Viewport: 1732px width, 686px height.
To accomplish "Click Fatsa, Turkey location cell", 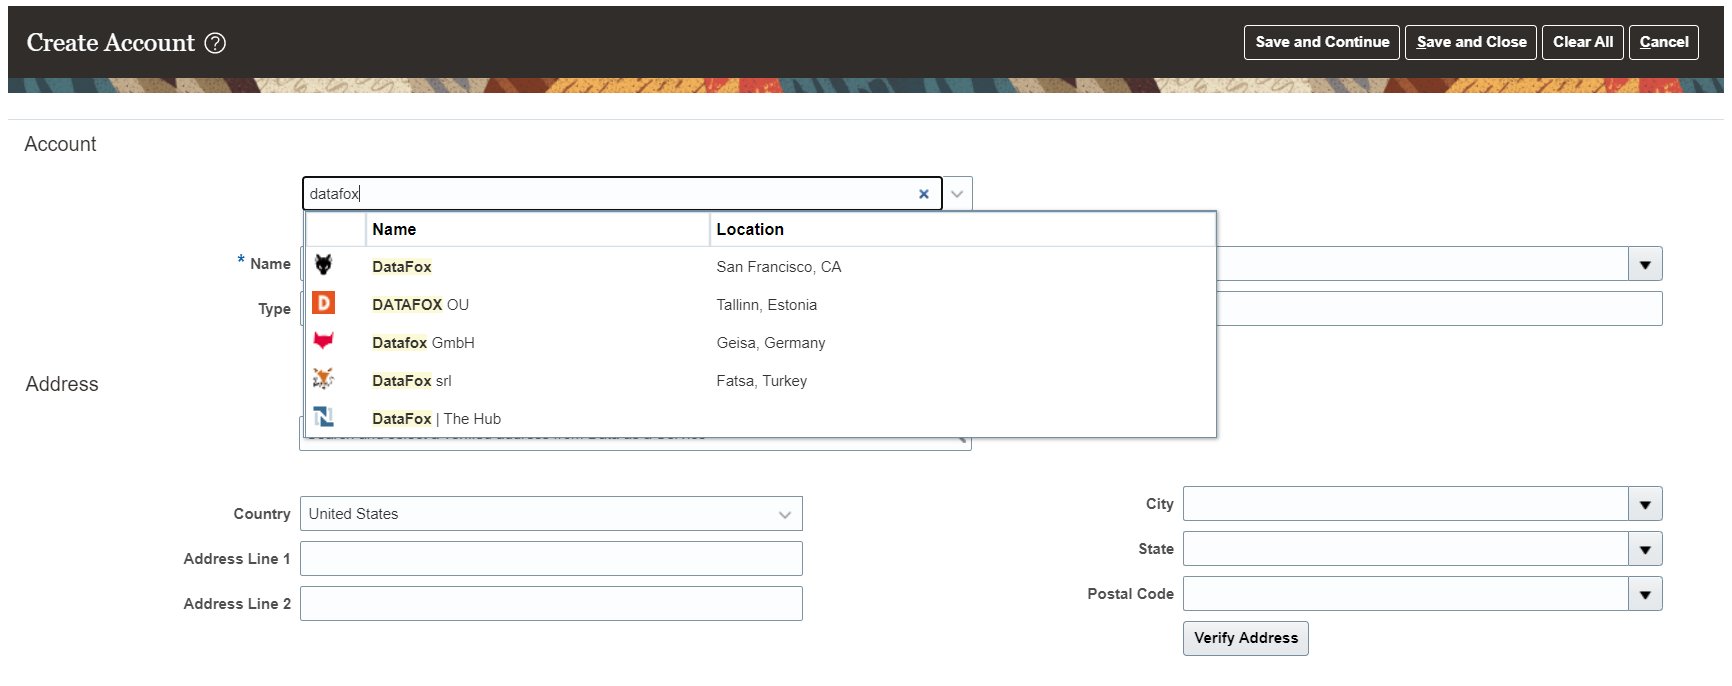I will pos(762,381).
